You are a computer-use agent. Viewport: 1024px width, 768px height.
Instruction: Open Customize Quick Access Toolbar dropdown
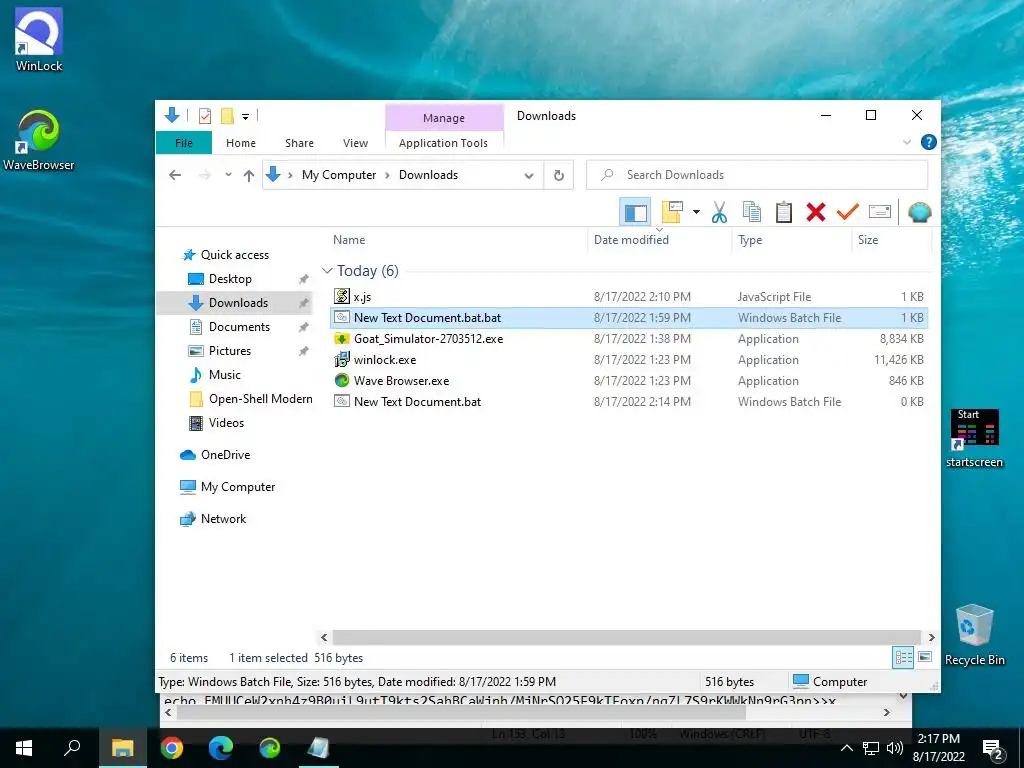(246, 117)
